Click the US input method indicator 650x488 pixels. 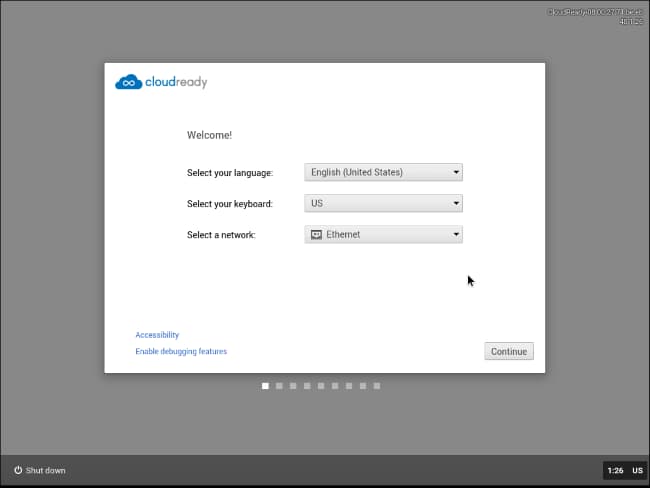637,470
